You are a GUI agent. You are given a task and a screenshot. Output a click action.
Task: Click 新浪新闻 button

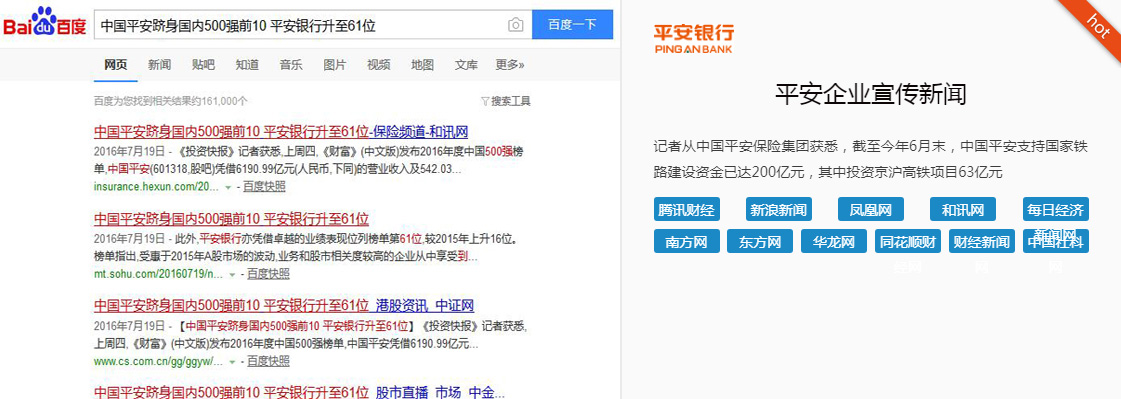tap(779, 210)
